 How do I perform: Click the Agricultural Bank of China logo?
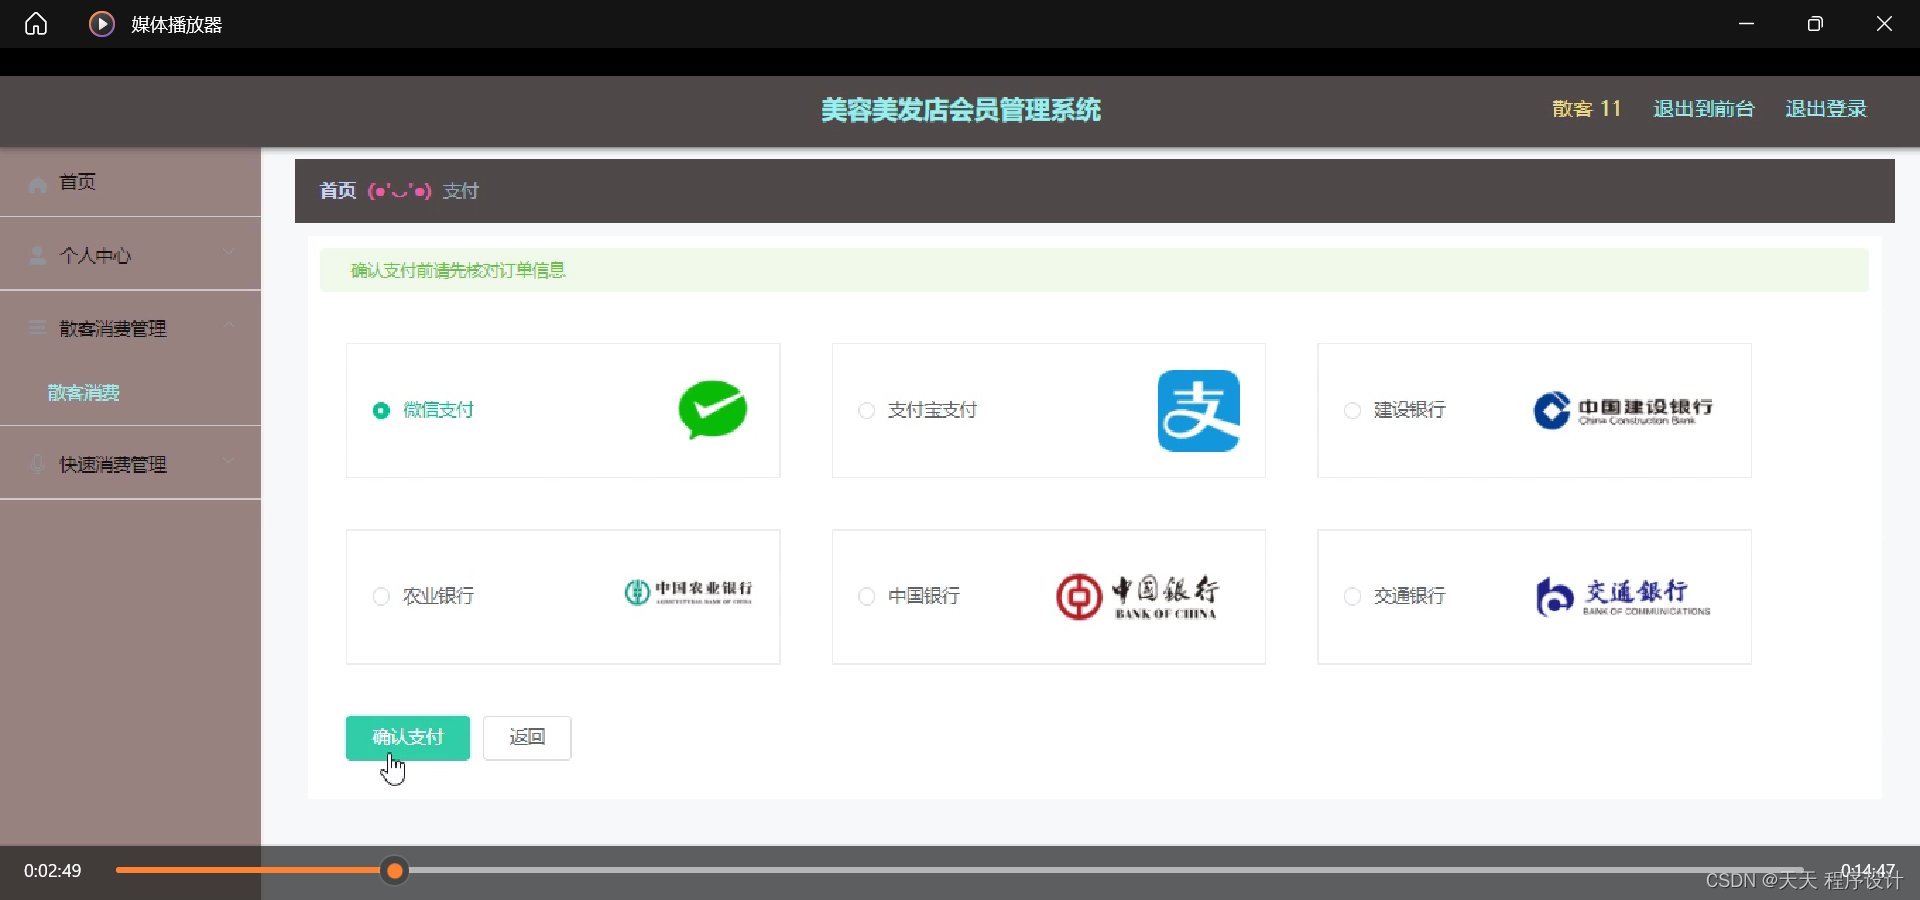[689, 592]
